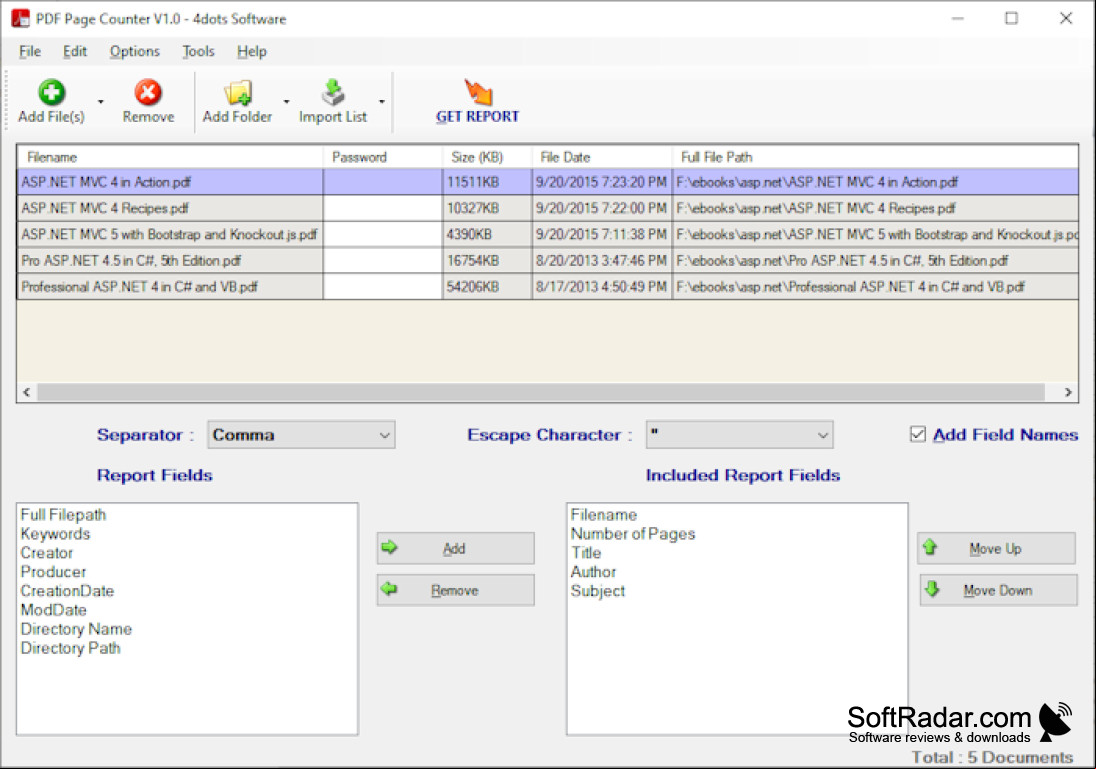Click the Move Down button label
This screenshot has width=1096, height=769.
pos(997,591)
